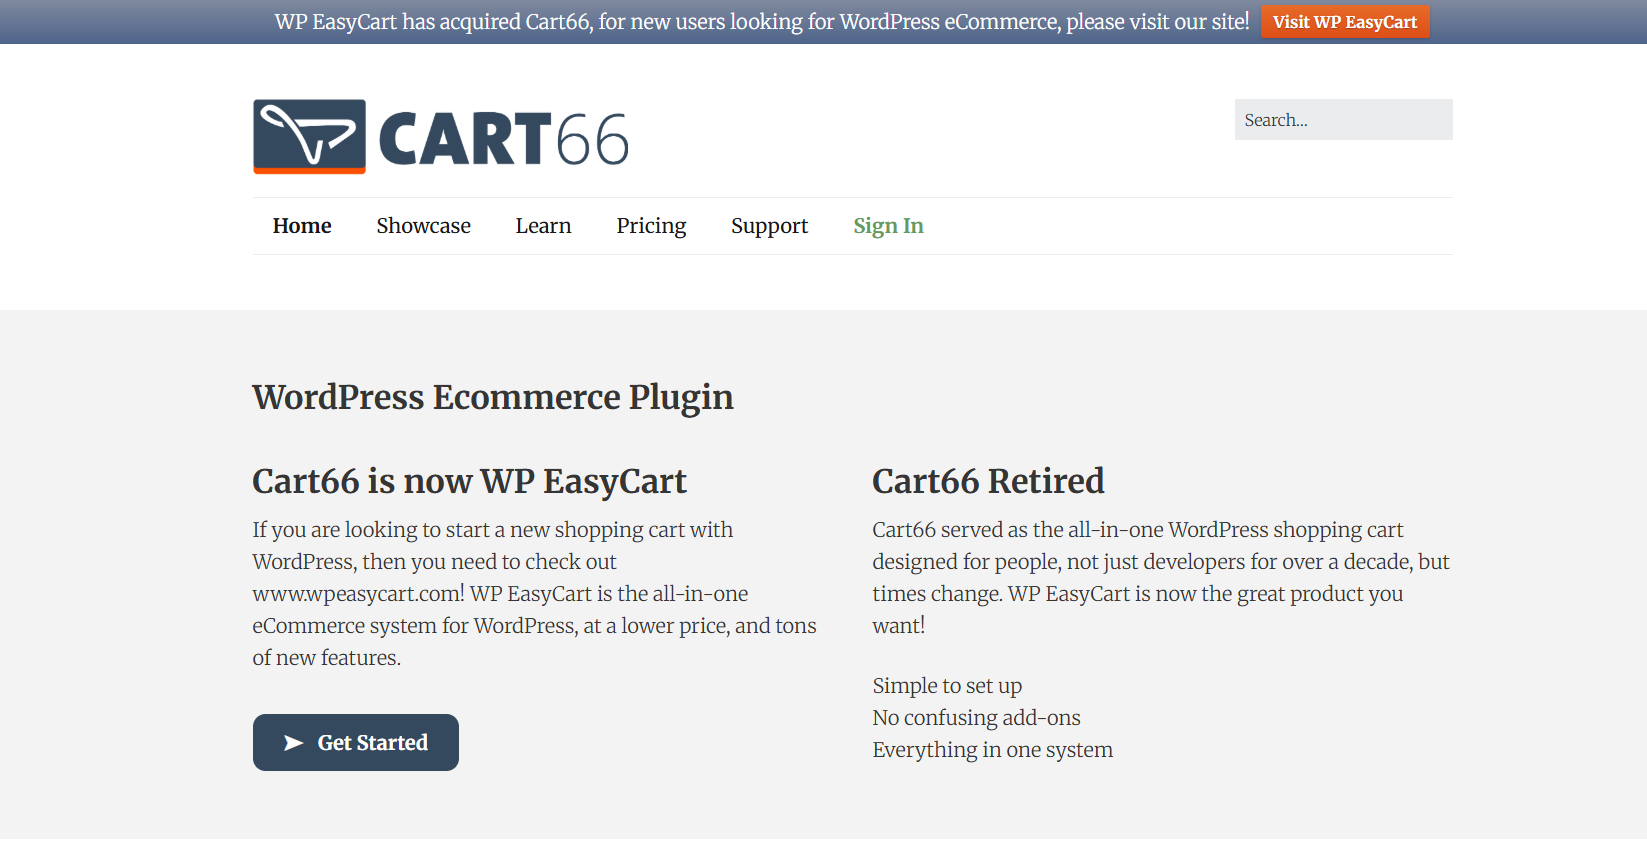Open the Support page
This screenshot has width=1647, height=850.
click(x=769, y=226)
